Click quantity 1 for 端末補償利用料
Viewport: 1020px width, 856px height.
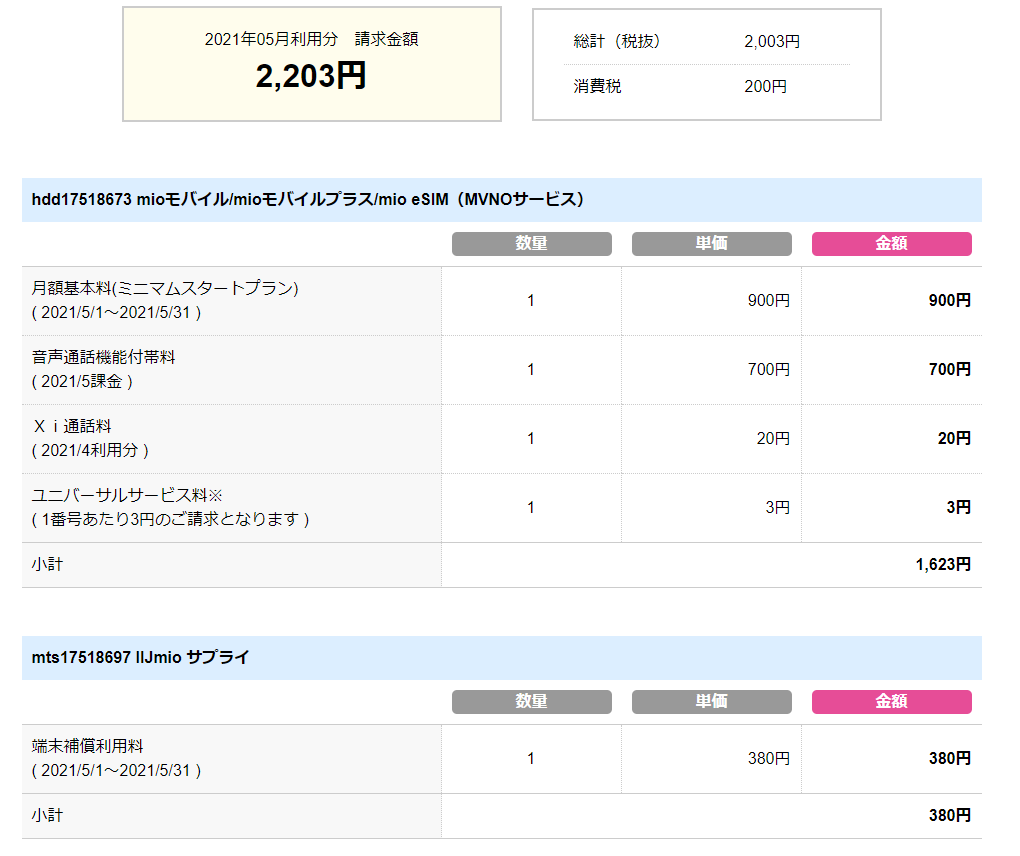pos(531,758)
